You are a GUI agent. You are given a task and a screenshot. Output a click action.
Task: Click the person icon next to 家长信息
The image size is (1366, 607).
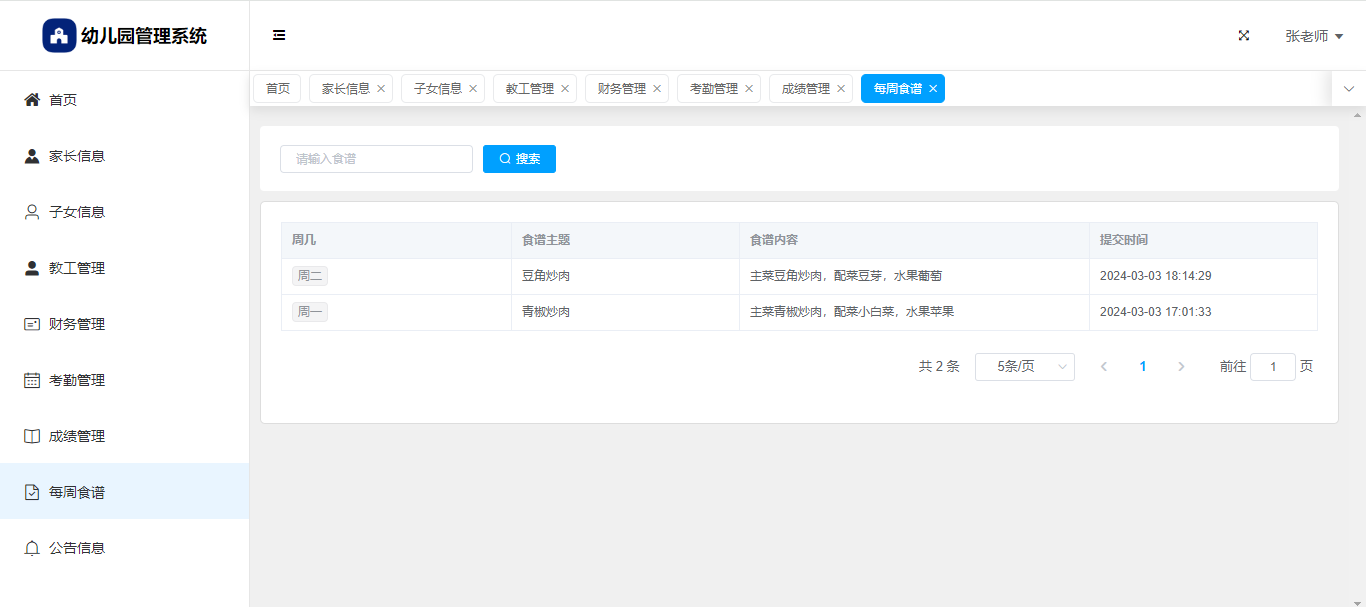pyautogui.click(x=32, y=156)
